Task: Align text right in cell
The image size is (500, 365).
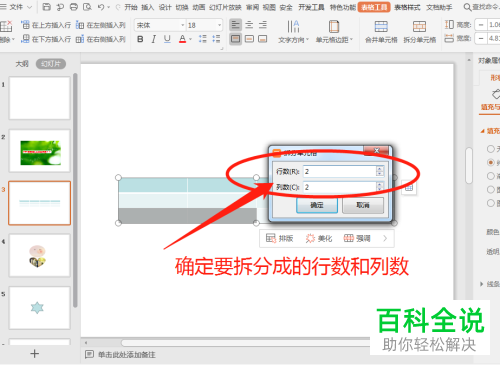Action: (x=263, y=25)
